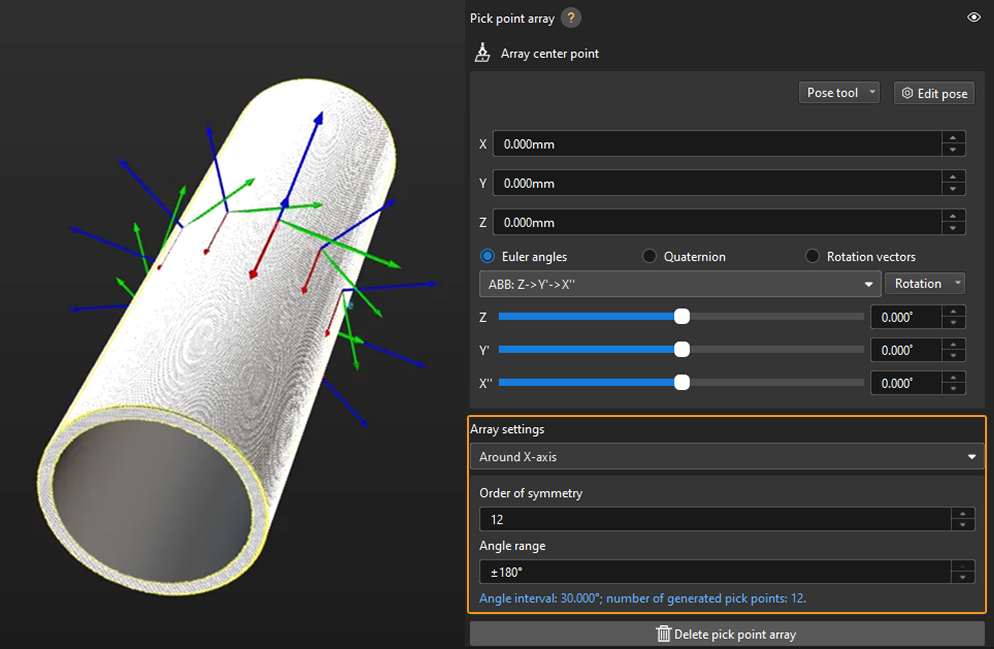Click the help question mark icon

(x=571, y=18)
